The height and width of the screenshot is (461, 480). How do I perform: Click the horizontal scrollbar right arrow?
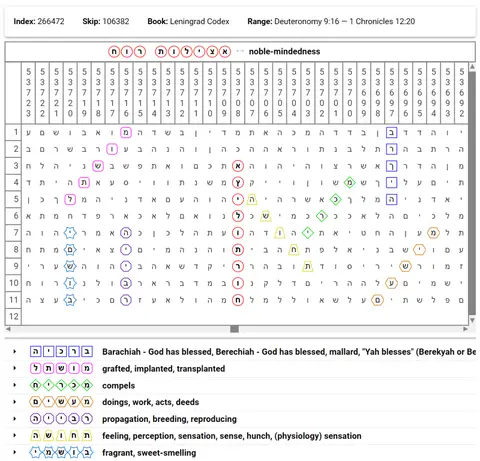tap(465, 329)
